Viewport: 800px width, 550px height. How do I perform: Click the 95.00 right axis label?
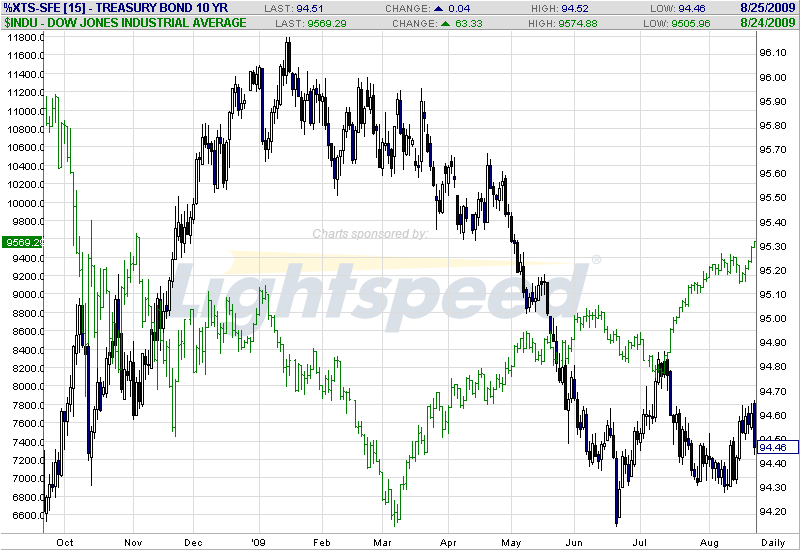773,318
